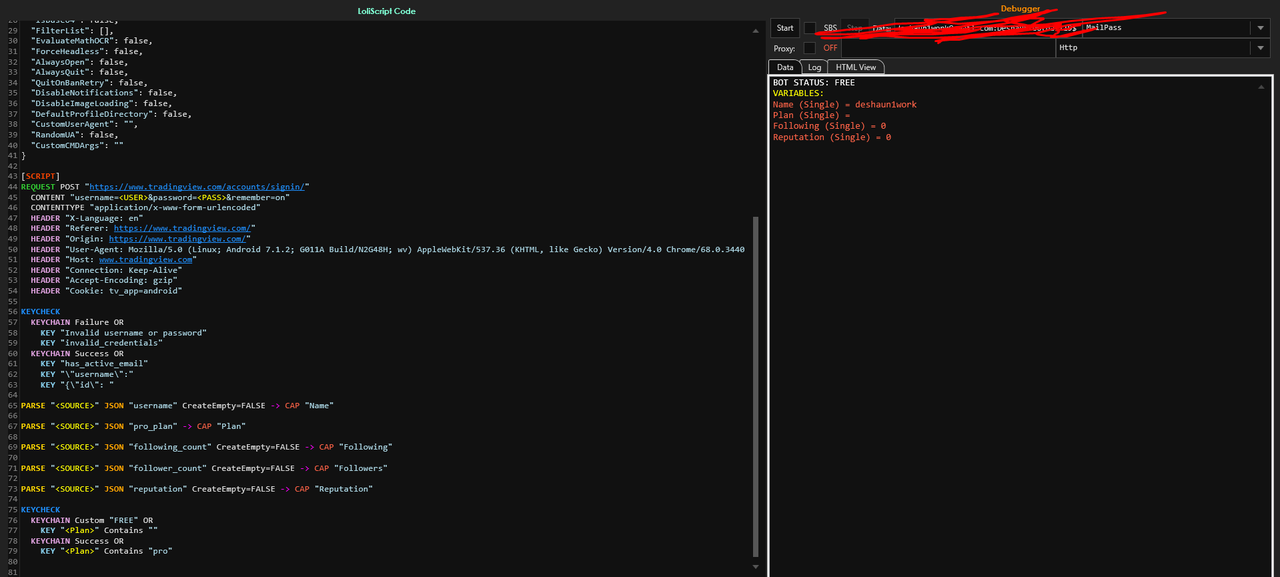Click the CONTENT username/password line
This screenshot has width=1280, height=577.
click(x=160, y=197)
